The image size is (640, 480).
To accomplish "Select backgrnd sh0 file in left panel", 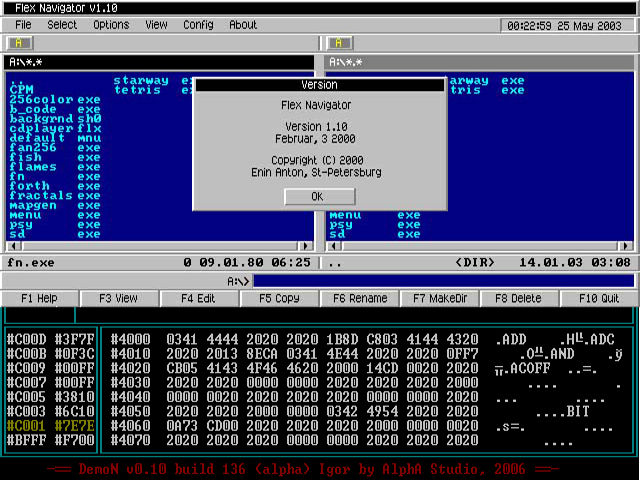I will tap(55, 119).
